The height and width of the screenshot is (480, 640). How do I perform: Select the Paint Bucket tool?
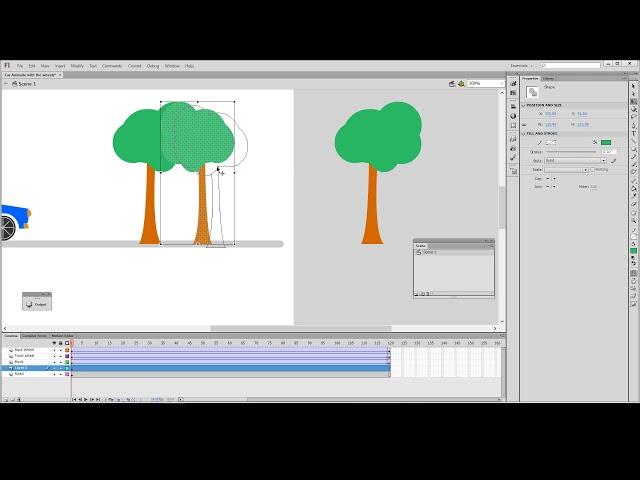point(633,189)
